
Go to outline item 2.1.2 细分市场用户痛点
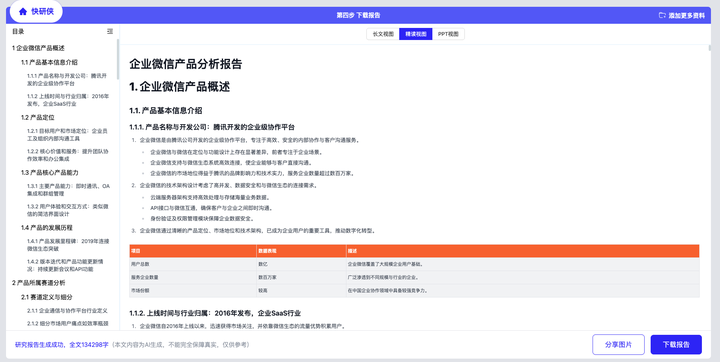click(68, 323)
